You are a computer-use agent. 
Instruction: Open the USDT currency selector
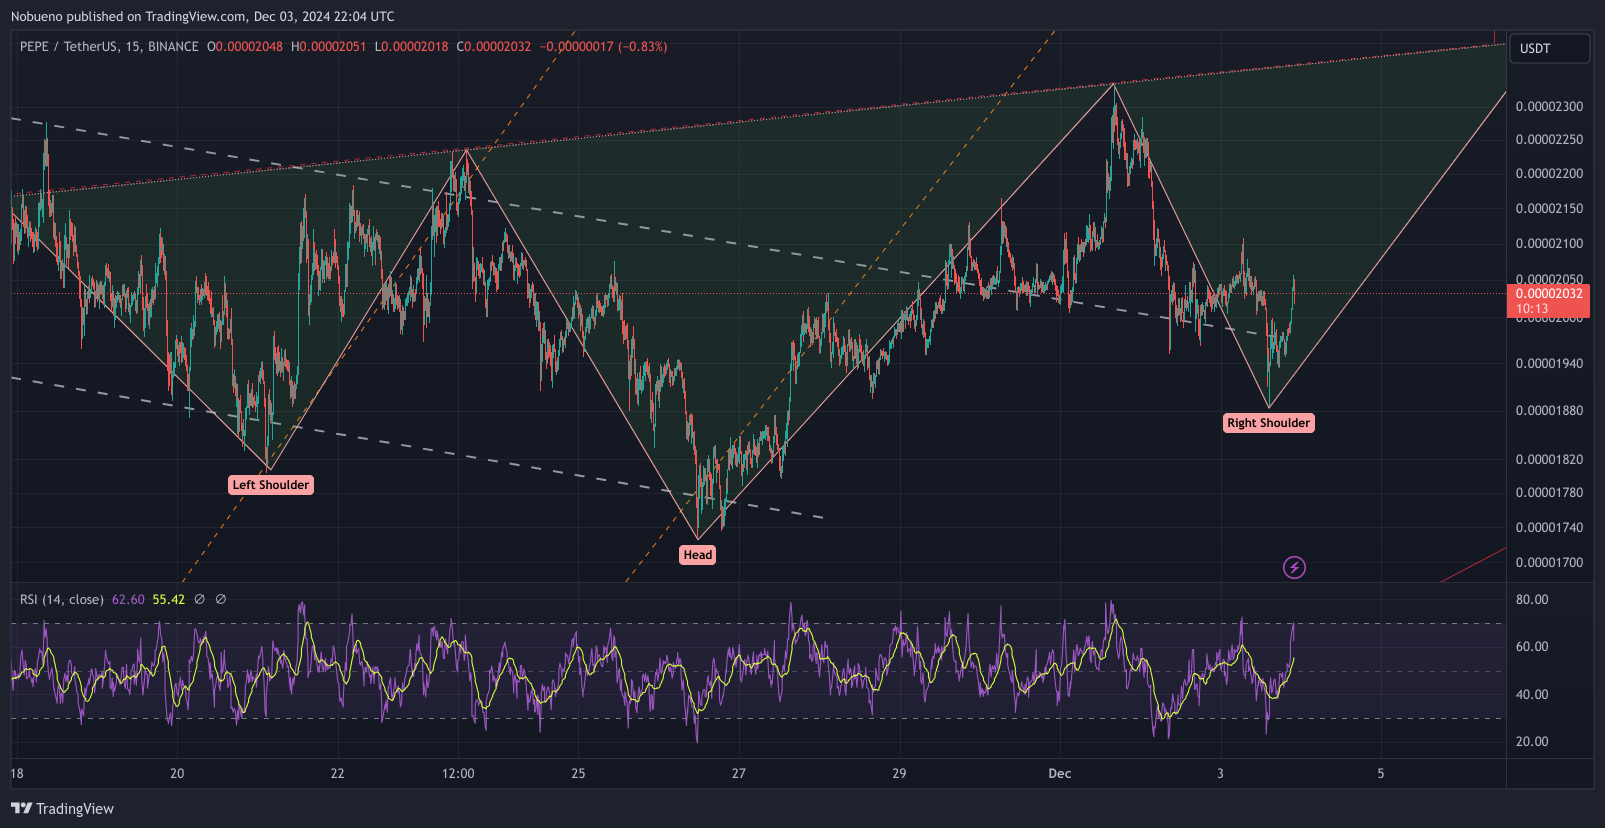pos(1549,48)
